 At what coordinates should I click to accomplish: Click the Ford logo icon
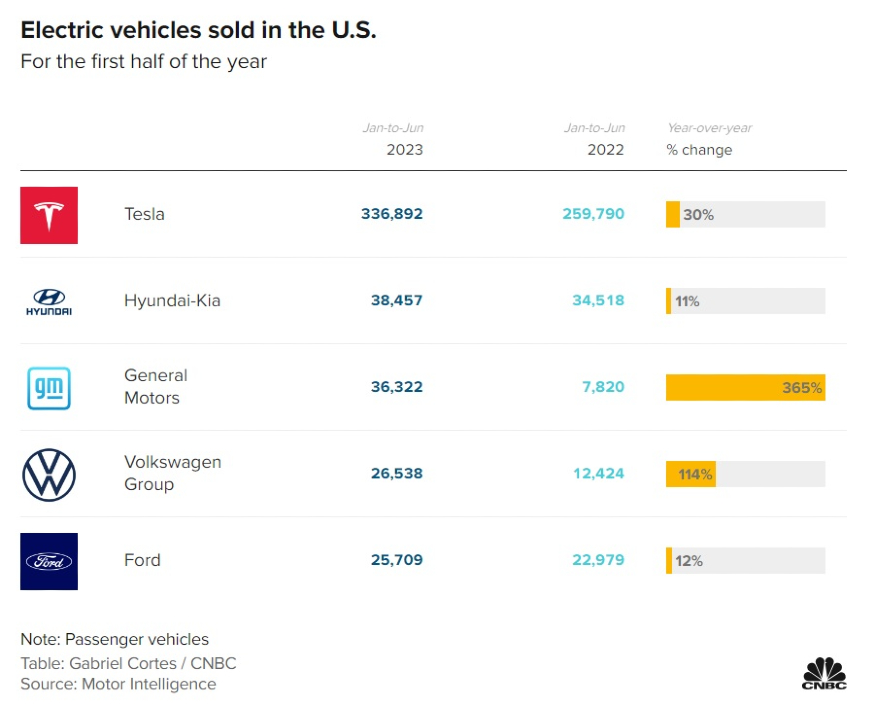pyautogui.click(x=48, y=561)
